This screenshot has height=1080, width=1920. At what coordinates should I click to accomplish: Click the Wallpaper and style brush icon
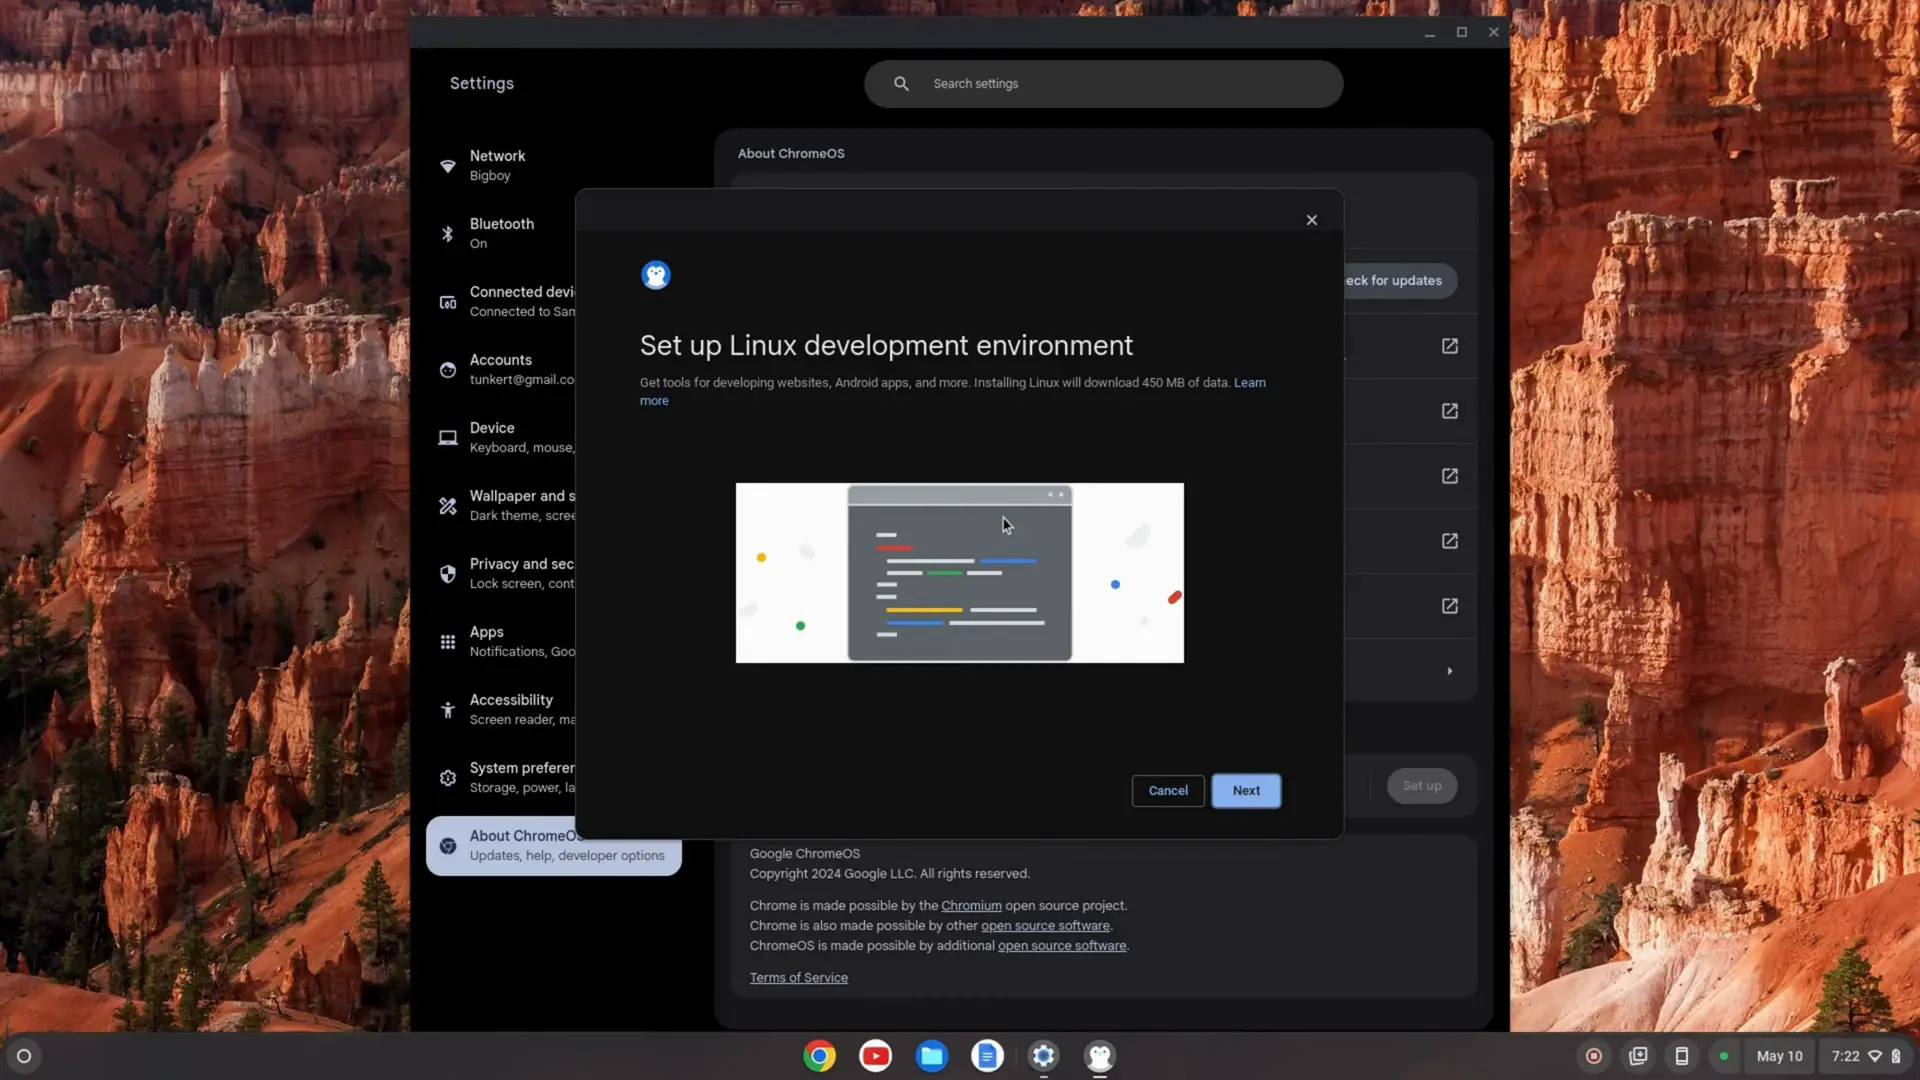[x=448, y=506]
